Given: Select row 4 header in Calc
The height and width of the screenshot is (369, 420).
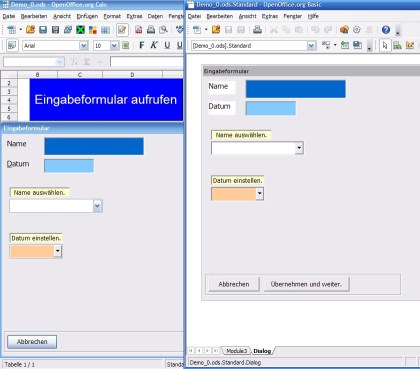Looking at the screenshot, I should click(x=9, y=100).
